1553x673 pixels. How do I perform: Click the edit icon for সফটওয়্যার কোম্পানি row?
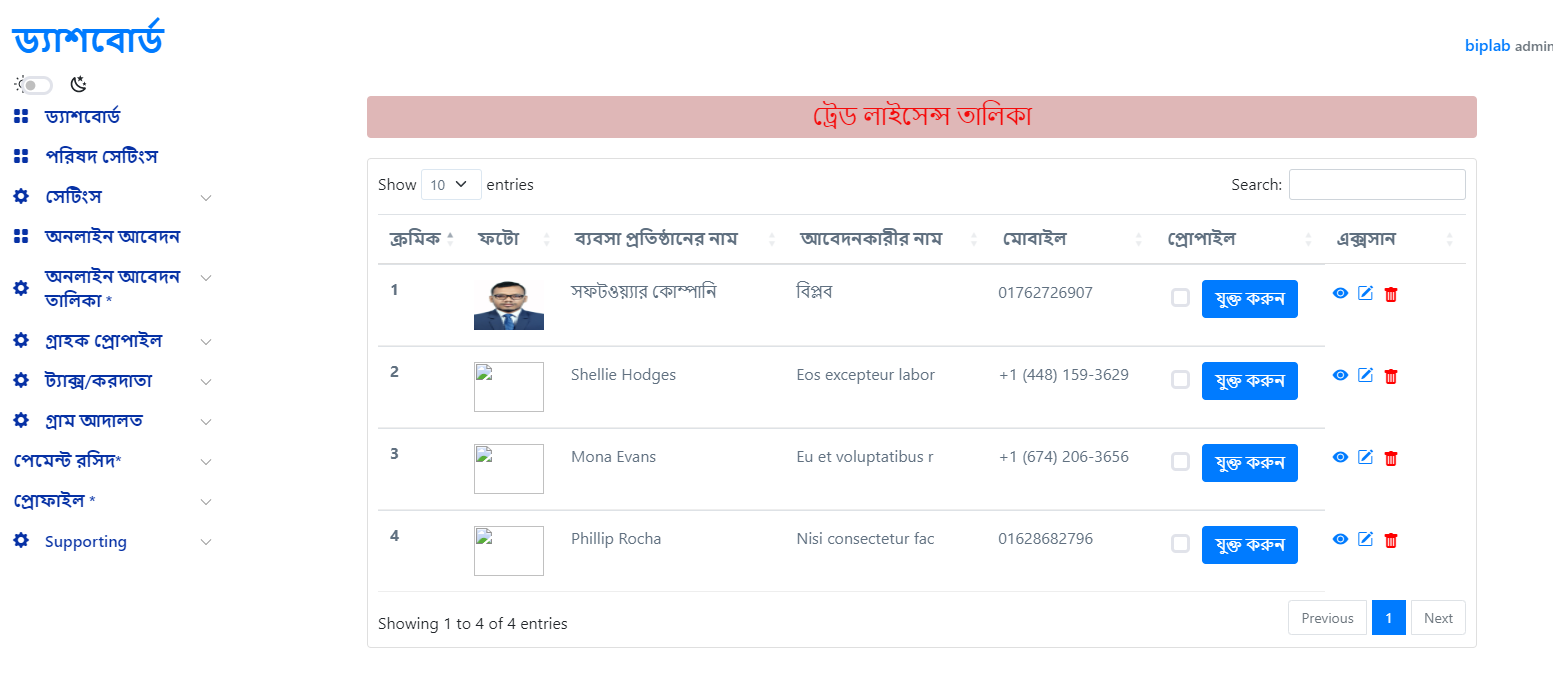[1365, 293]
